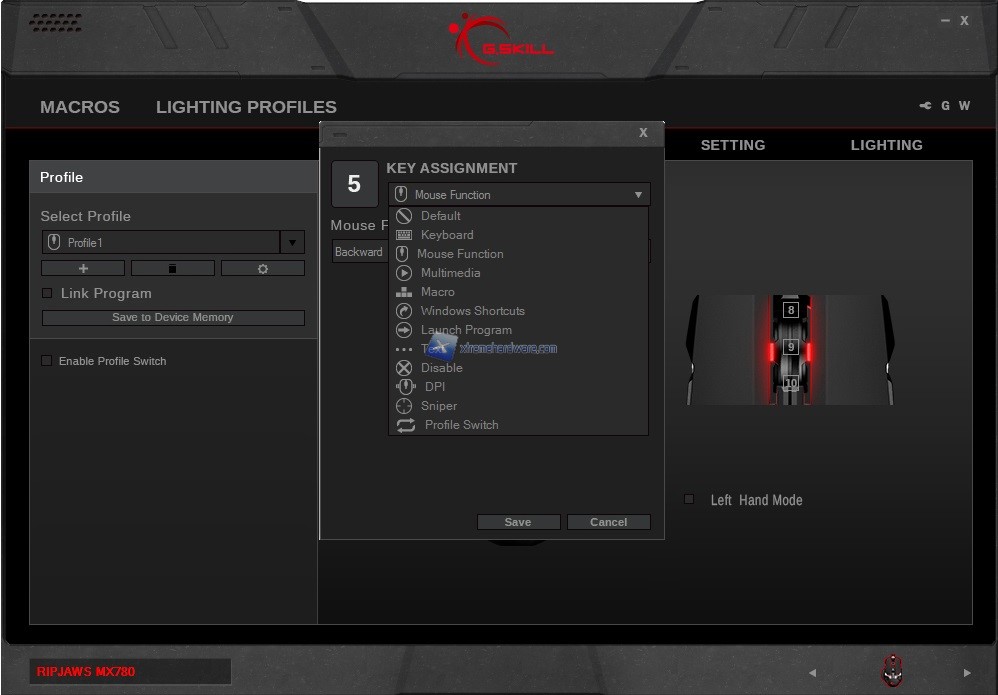Expand the Select Profile dropdown arrow
Viewport: 998px width, 695px height.
click(292, 243)
